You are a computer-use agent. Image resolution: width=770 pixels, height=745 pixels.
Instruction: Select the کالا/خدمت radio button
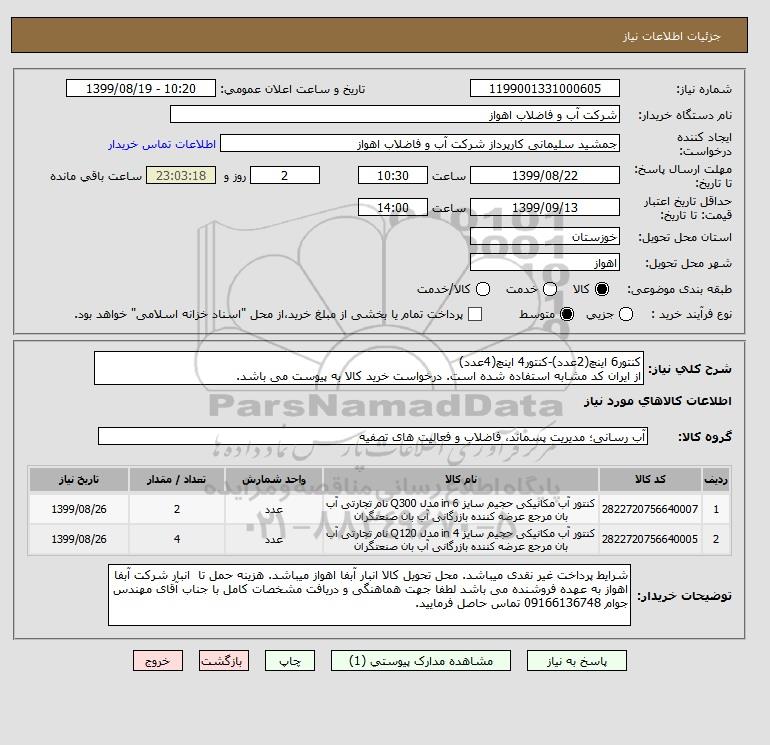pos(483,289)
